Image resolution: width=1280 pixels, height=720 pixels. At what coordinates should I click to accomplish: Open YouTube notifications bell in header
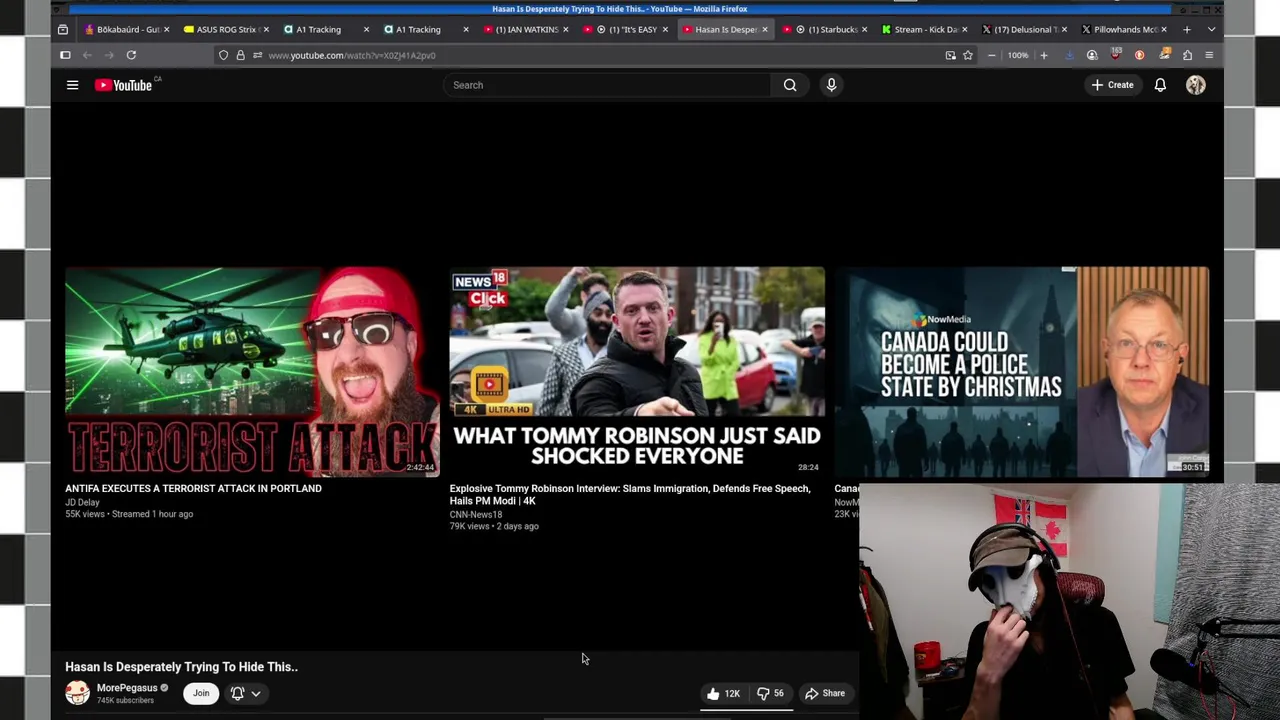1160,85
